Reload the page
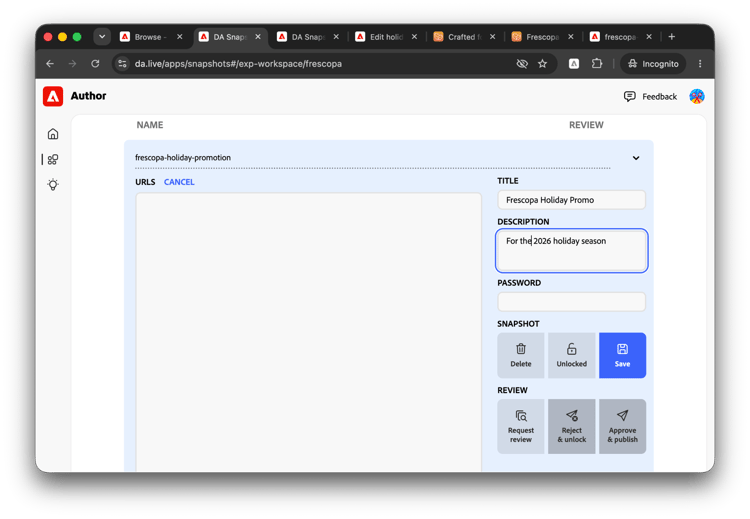Screen dimensions: 750x519 95,64
